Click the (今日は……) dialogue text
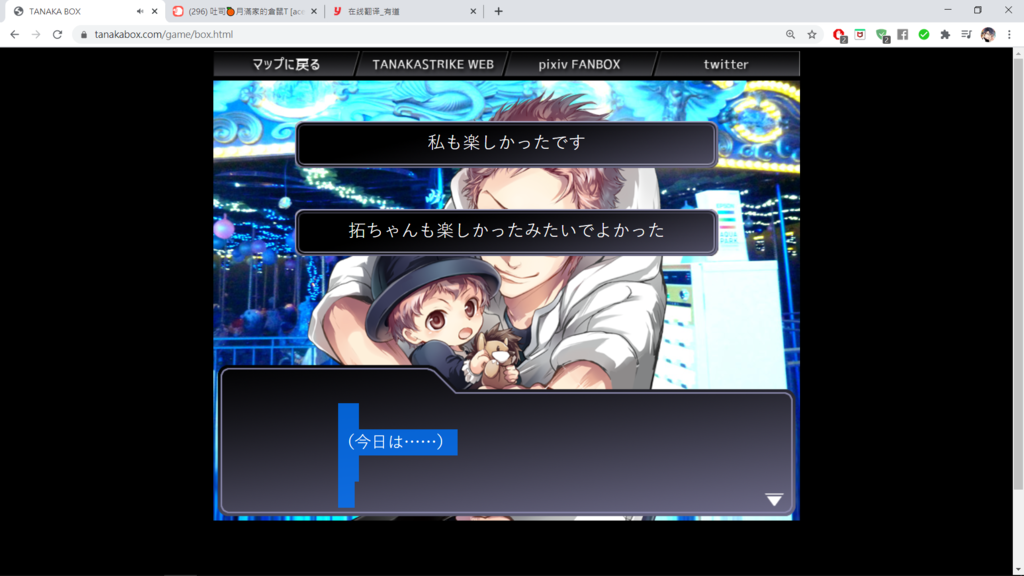Screen dimensions: 1024x576 coord(396,442)
